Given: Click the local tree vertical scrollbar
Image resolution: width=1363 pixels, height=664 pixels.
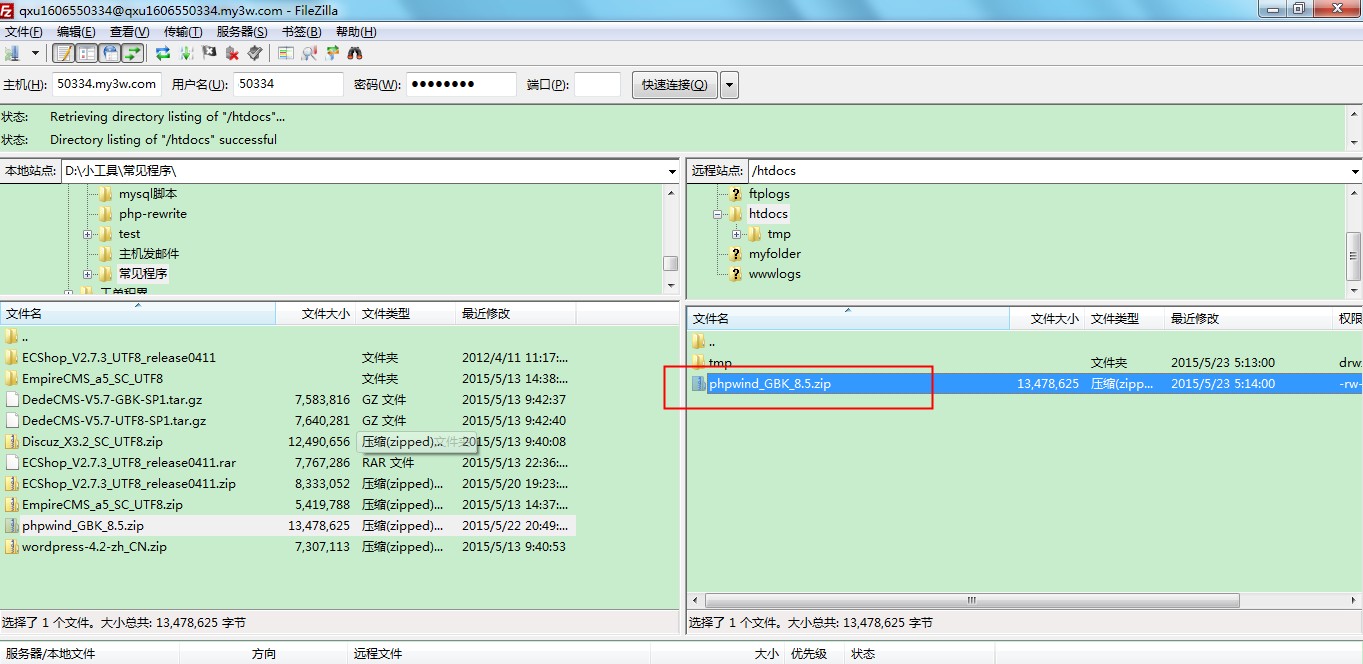Looking at the screenshot, I should (671, 264).
